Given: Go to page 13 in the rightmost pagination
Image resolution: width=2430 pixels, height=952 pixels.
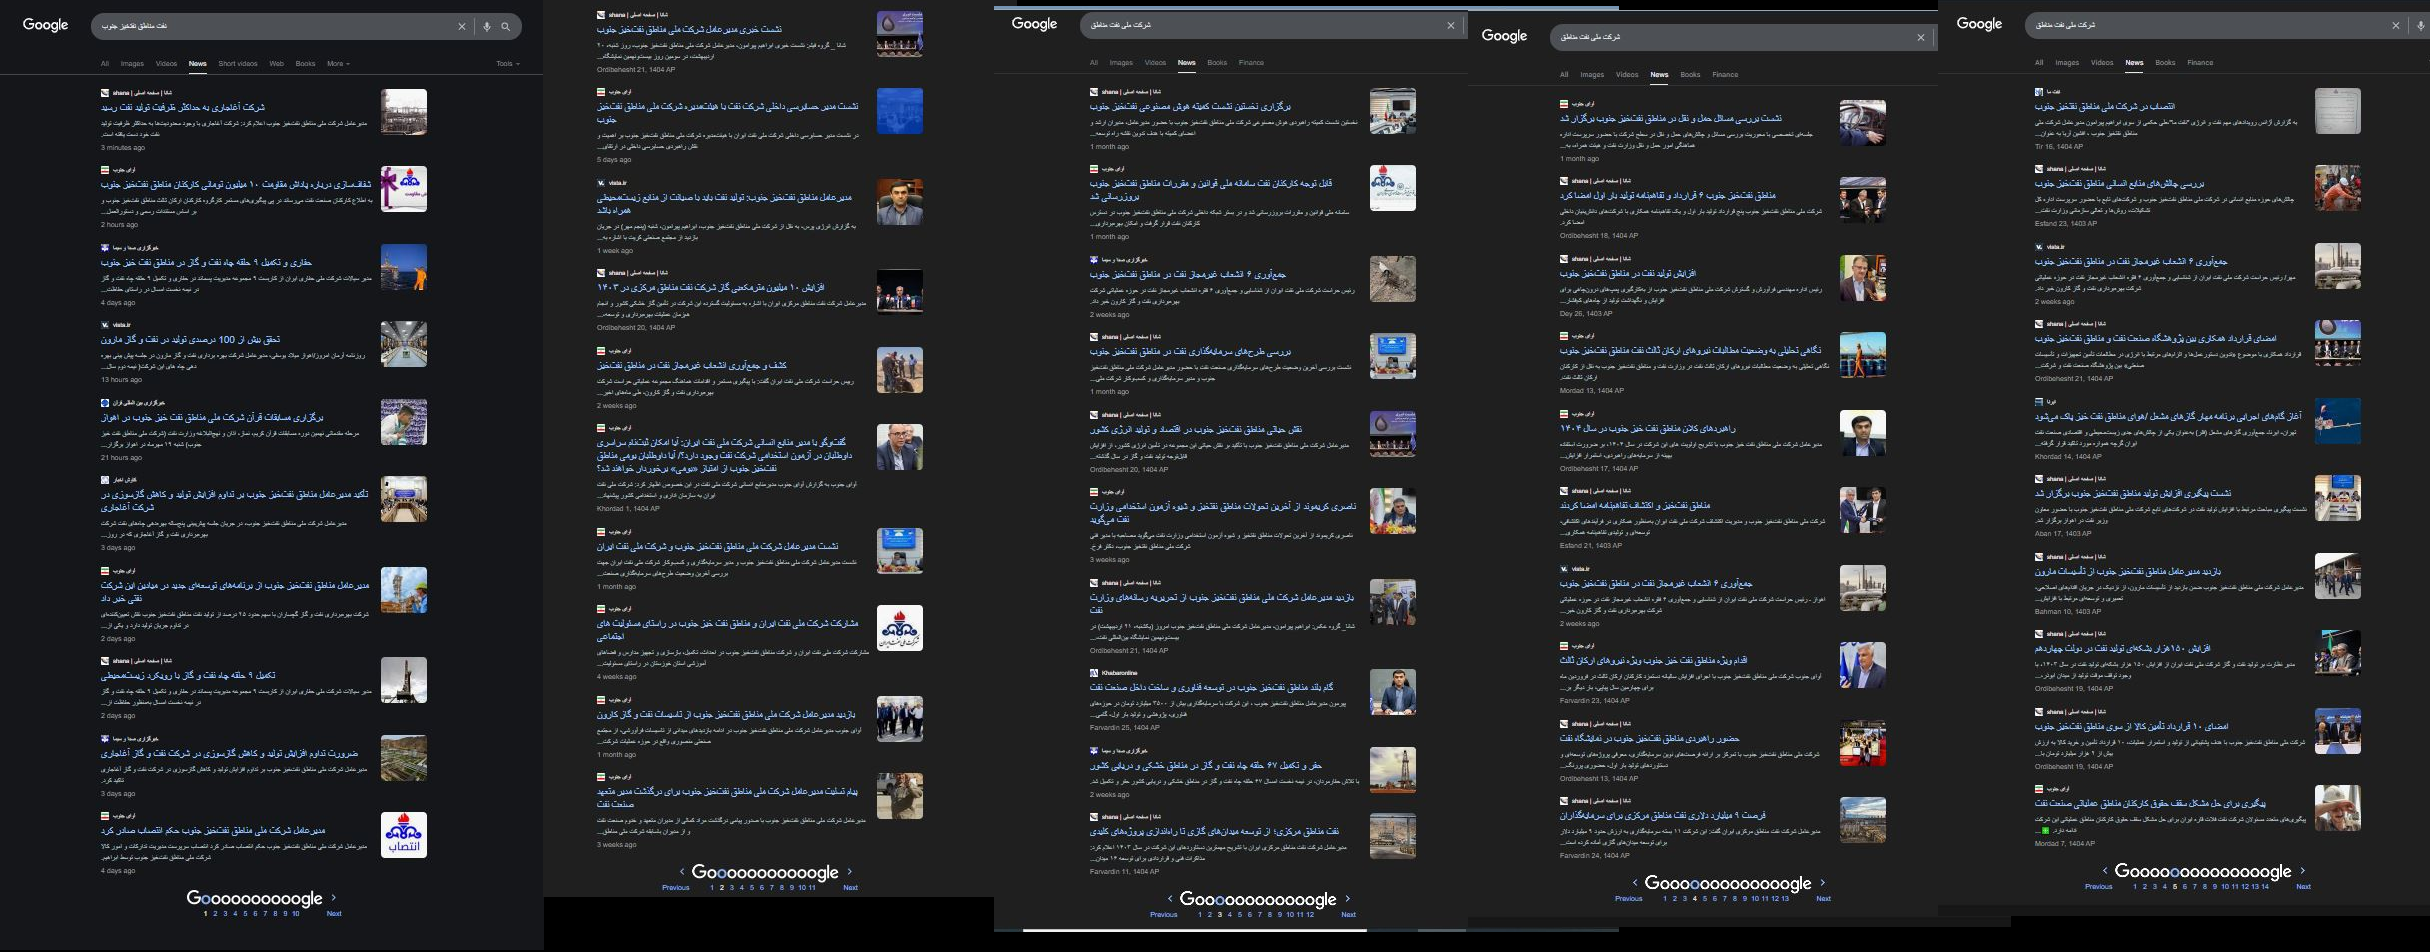Looking at the screenshot, I should (2255, 886).
